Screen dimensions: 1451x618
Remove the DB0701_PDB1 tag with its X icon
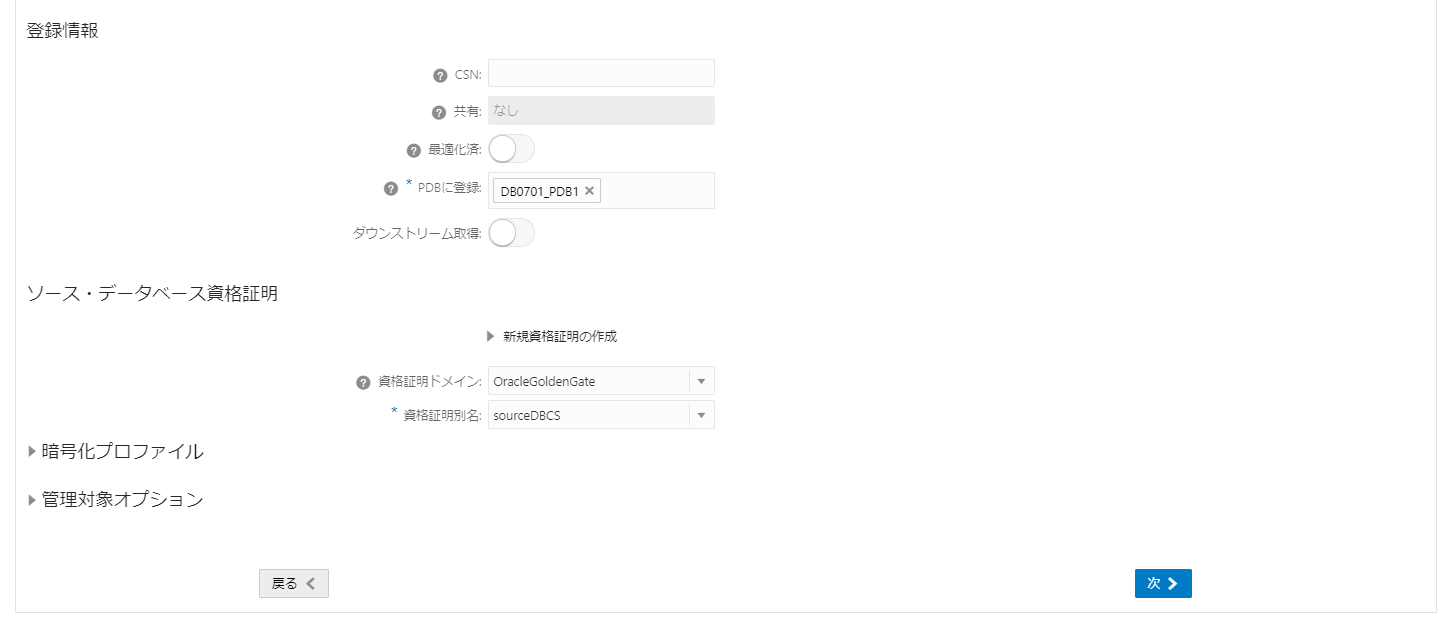pos(589,190)
